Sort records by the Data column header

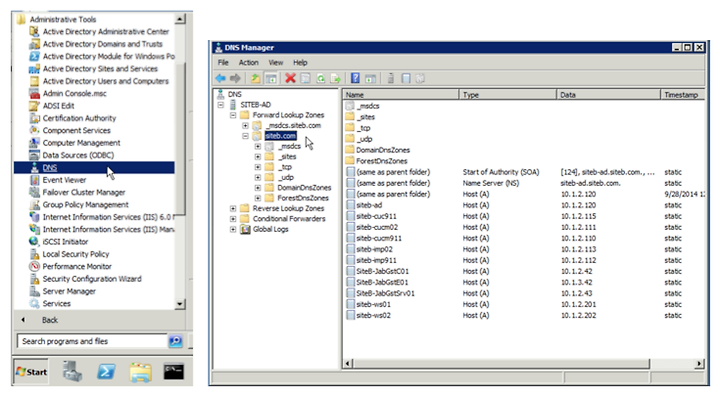tap(608, 95)
